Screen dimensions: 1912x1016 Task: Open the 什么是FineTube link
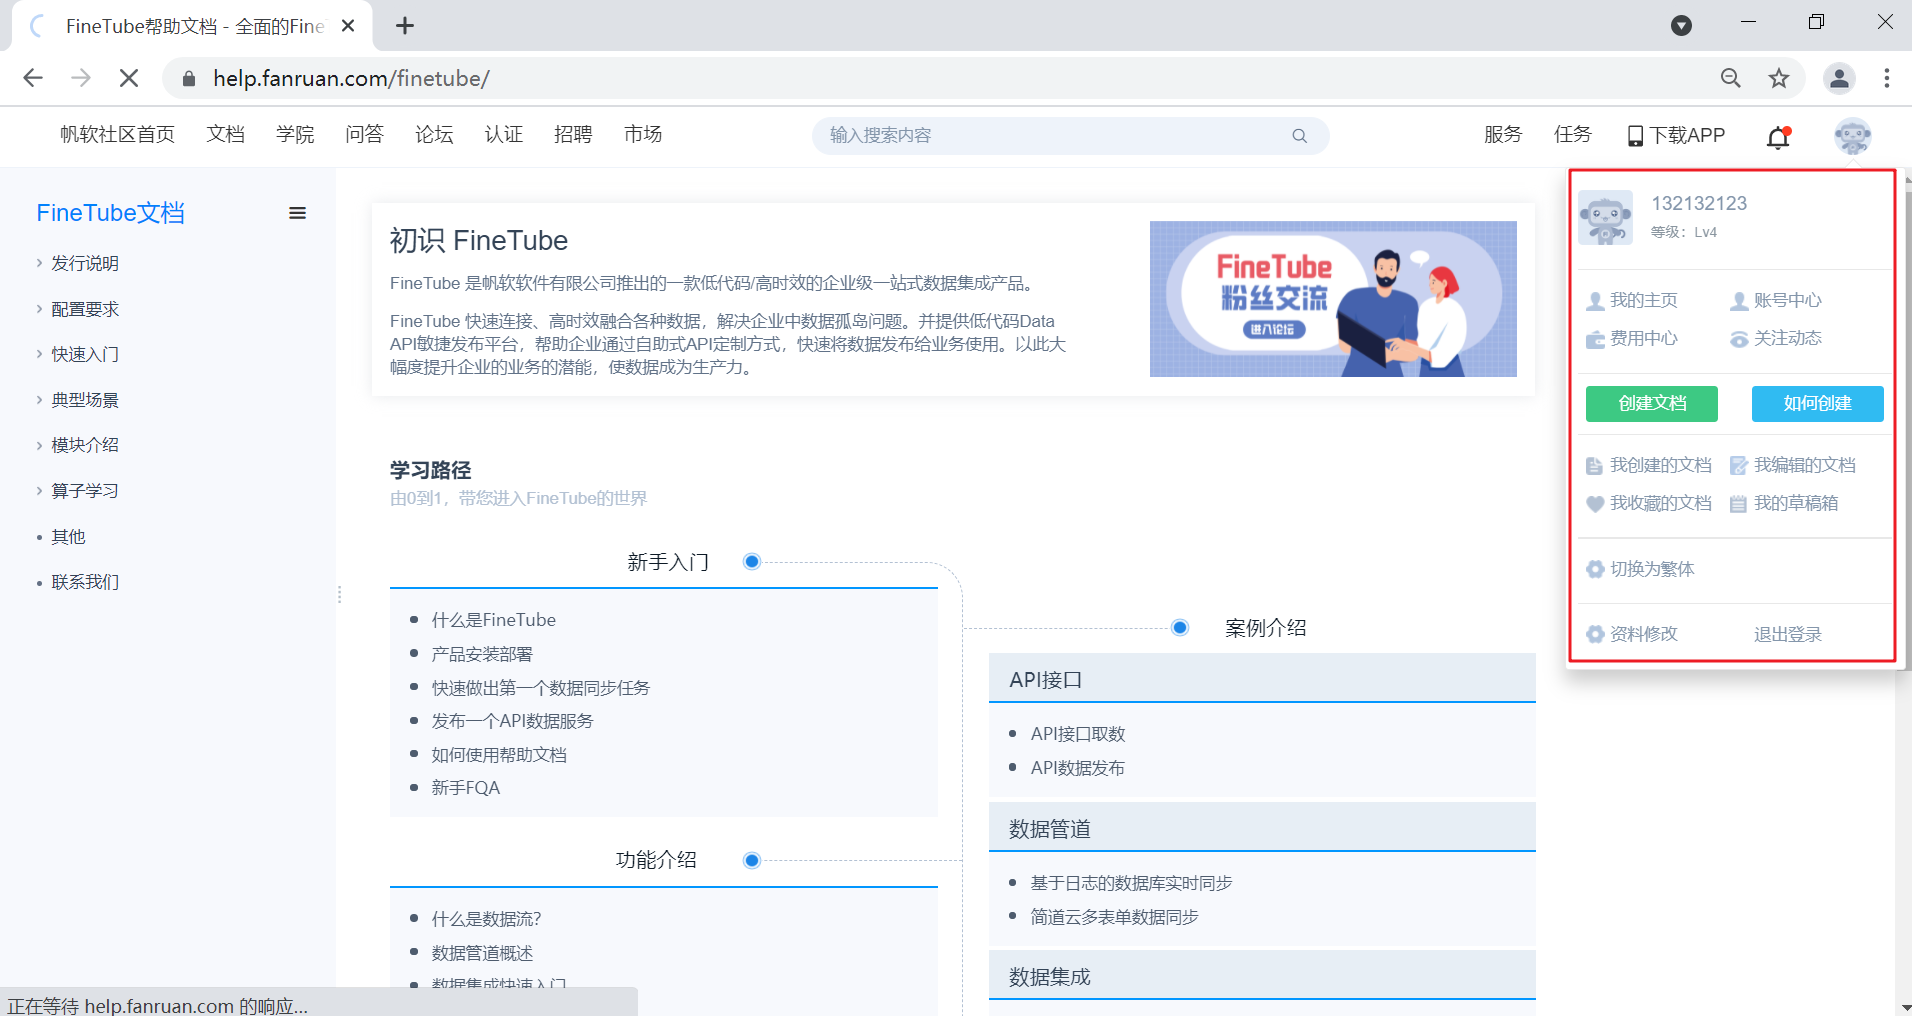coord(494,620)
